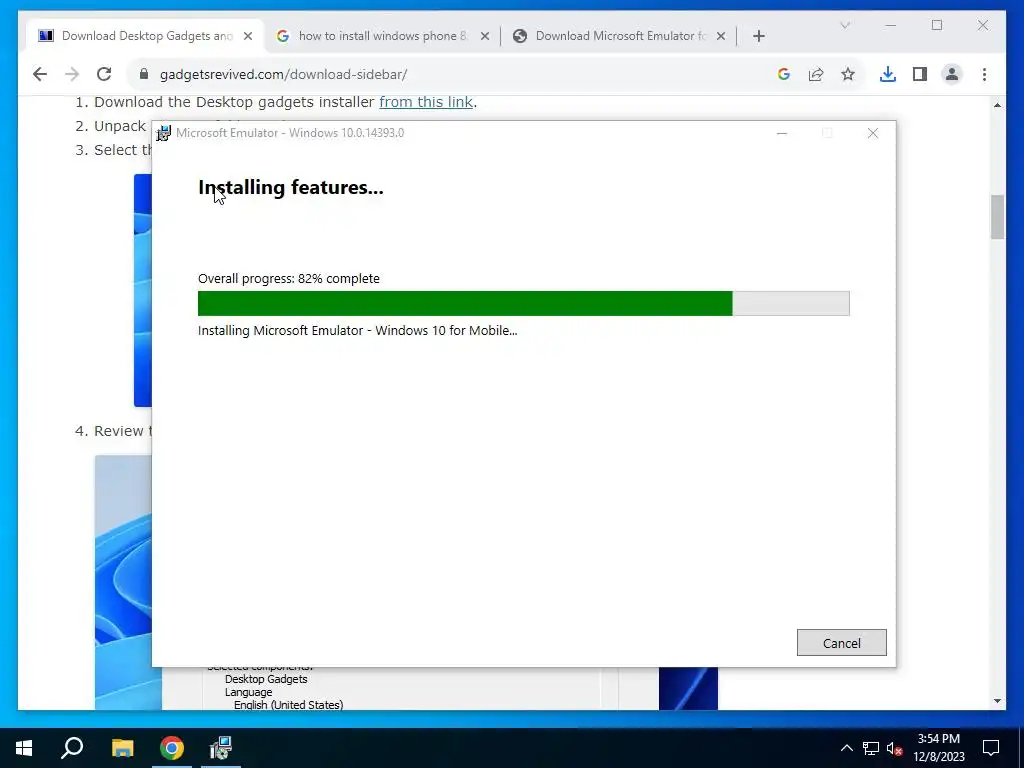Open a new Chrome tab
This screenshot has height=768, width=1024.
coord(758,36)
